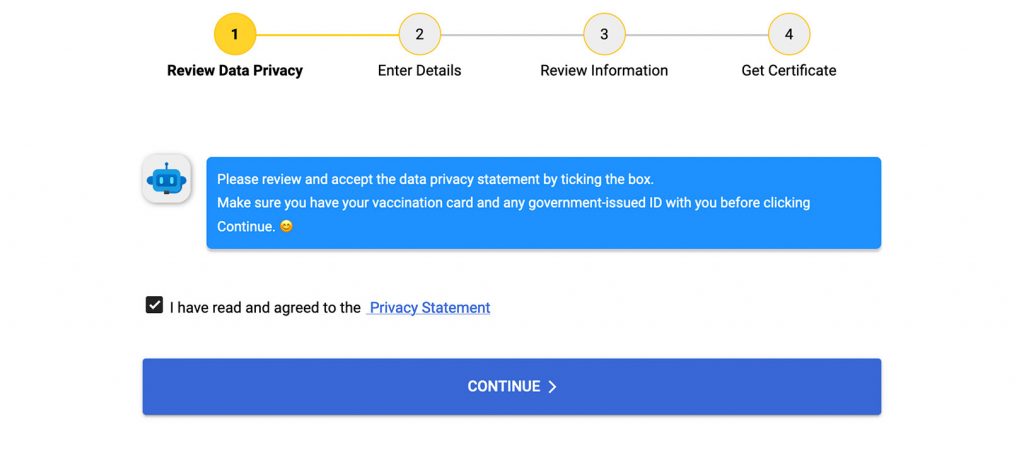Go to the Review Information step label
1024x468 pixels.
[604, 70]
